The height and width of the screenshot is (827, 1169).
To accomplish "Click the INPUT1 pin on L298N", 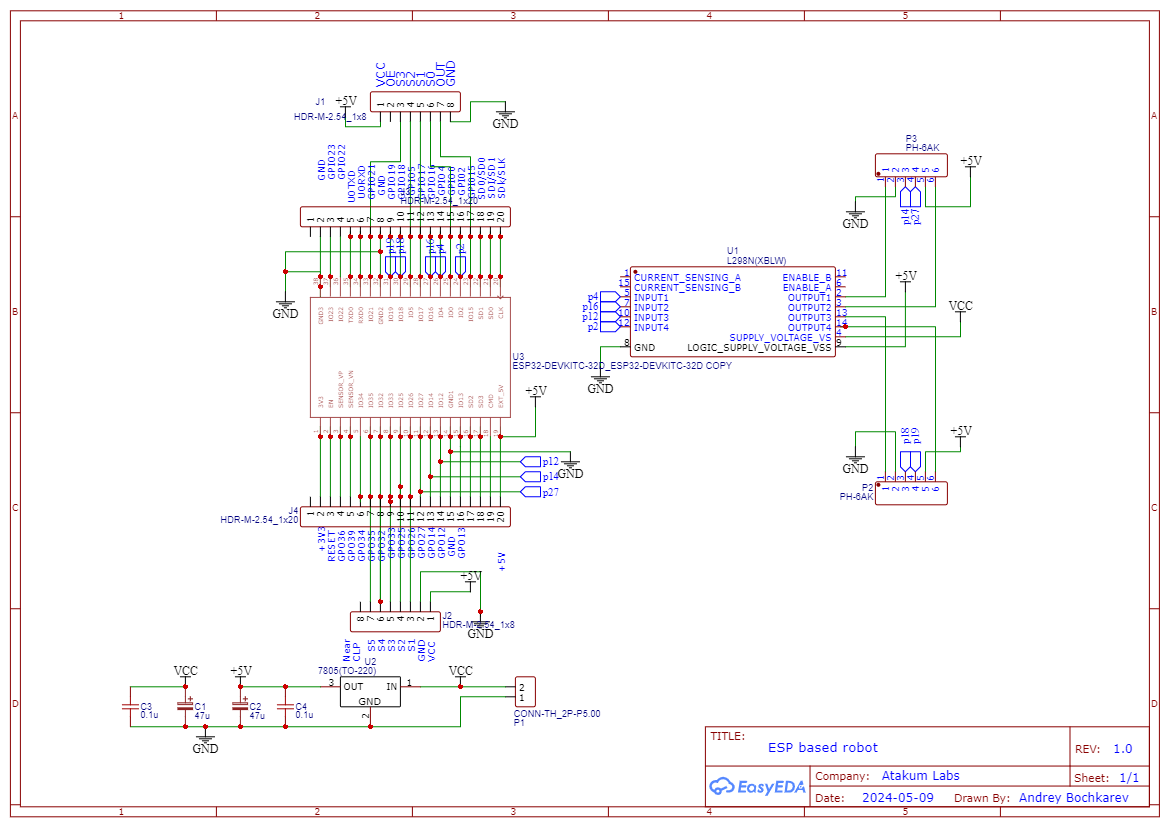I will [x=651, y=298].
